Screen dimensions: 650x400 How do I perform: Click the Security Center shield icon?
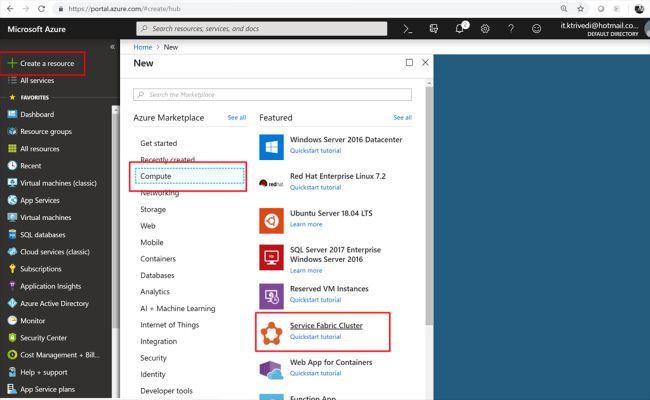click(x=12, y=338)
